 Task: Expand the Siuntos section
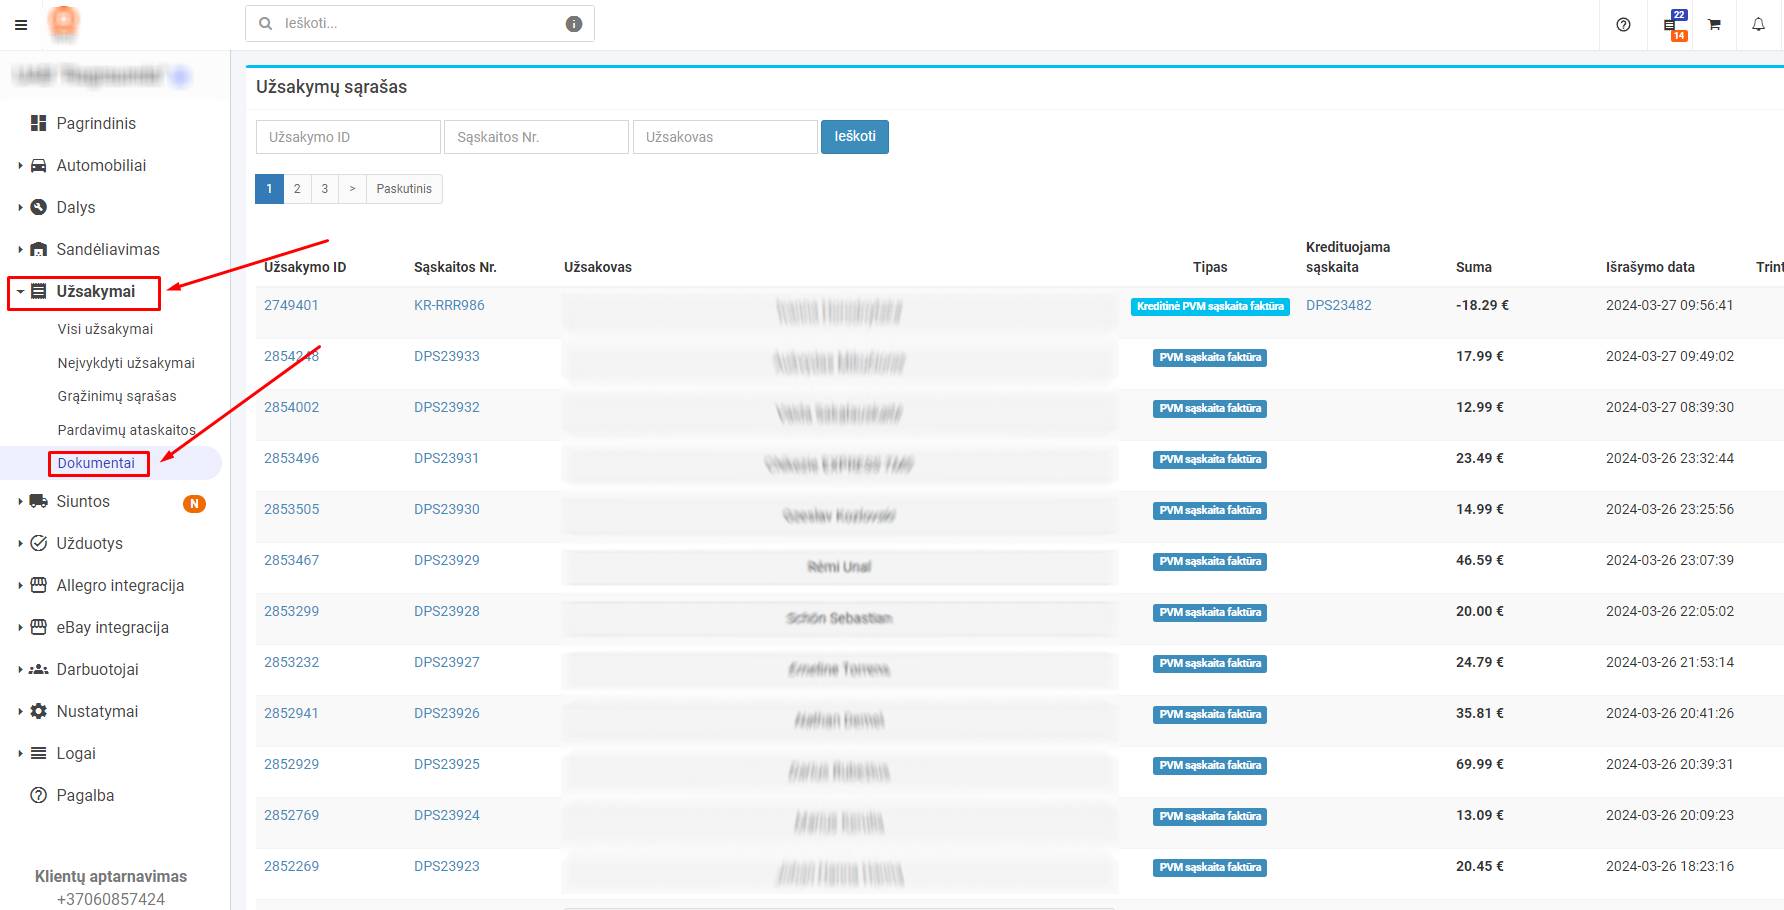point(20,501)
